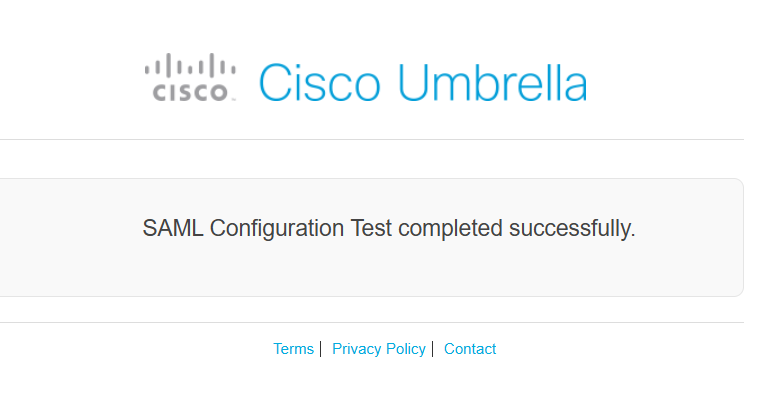
Task: Open the Contact link
Action: [470, 349]
